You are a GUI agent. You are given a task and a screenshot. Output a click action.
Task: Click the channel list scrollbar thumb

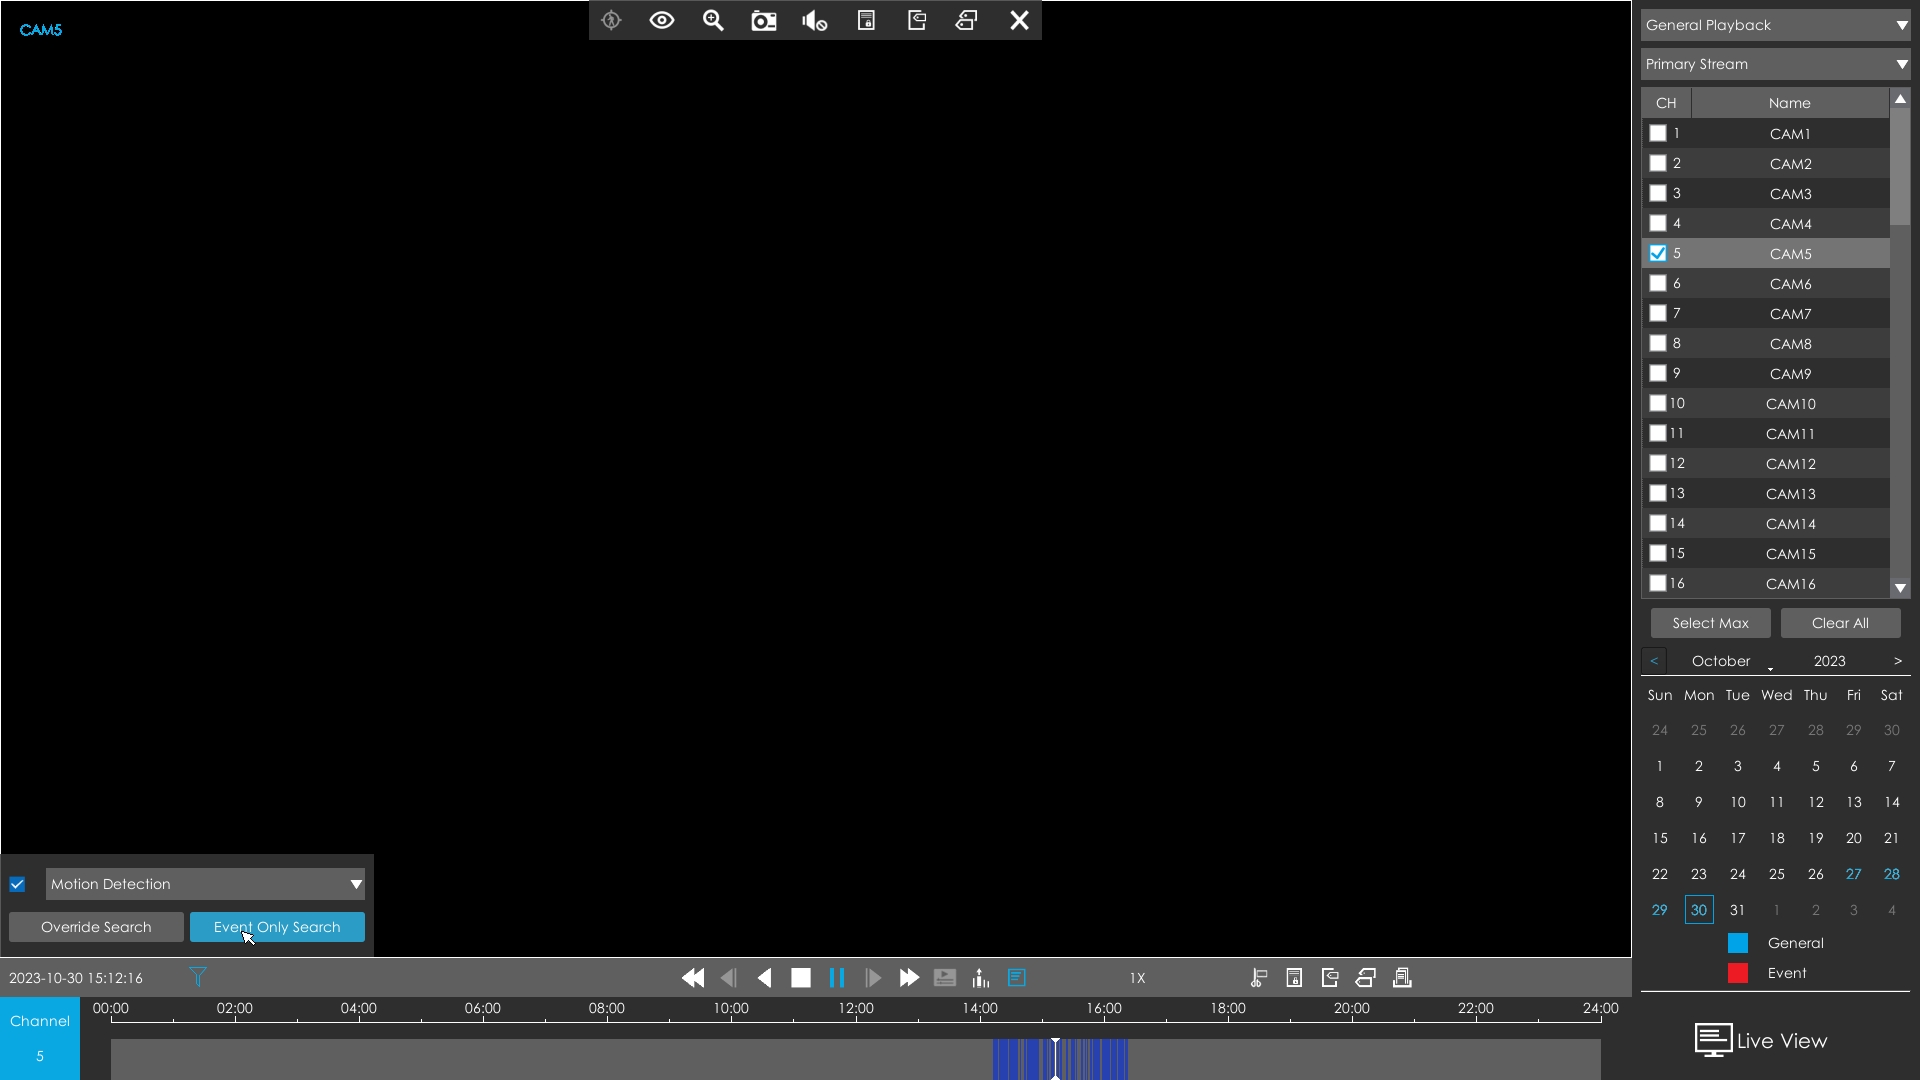(1900, 166)
